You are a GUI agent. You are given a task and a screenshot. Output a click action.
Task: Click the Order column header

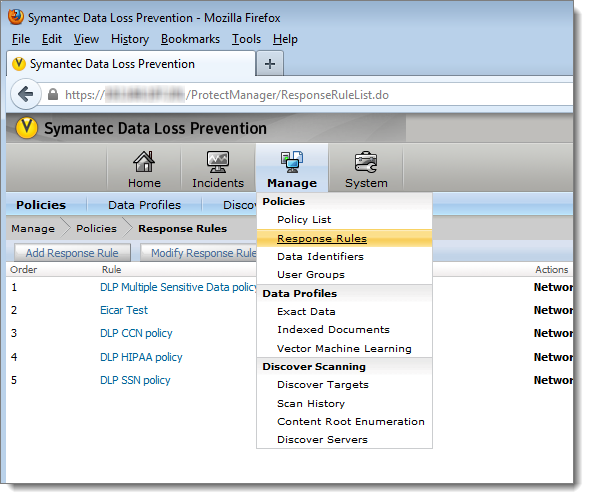pos(24,269)
